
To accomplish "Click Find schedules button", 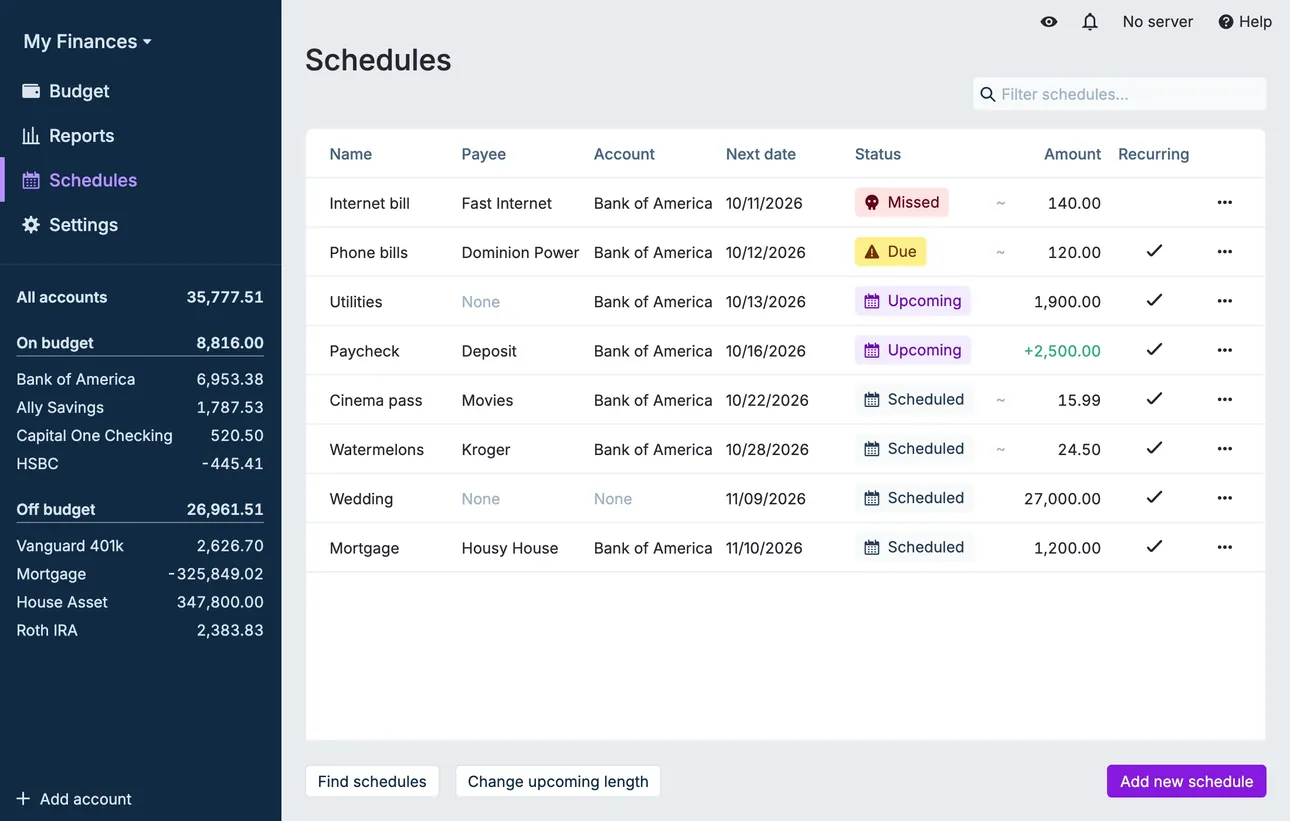I will pos(372,781).
